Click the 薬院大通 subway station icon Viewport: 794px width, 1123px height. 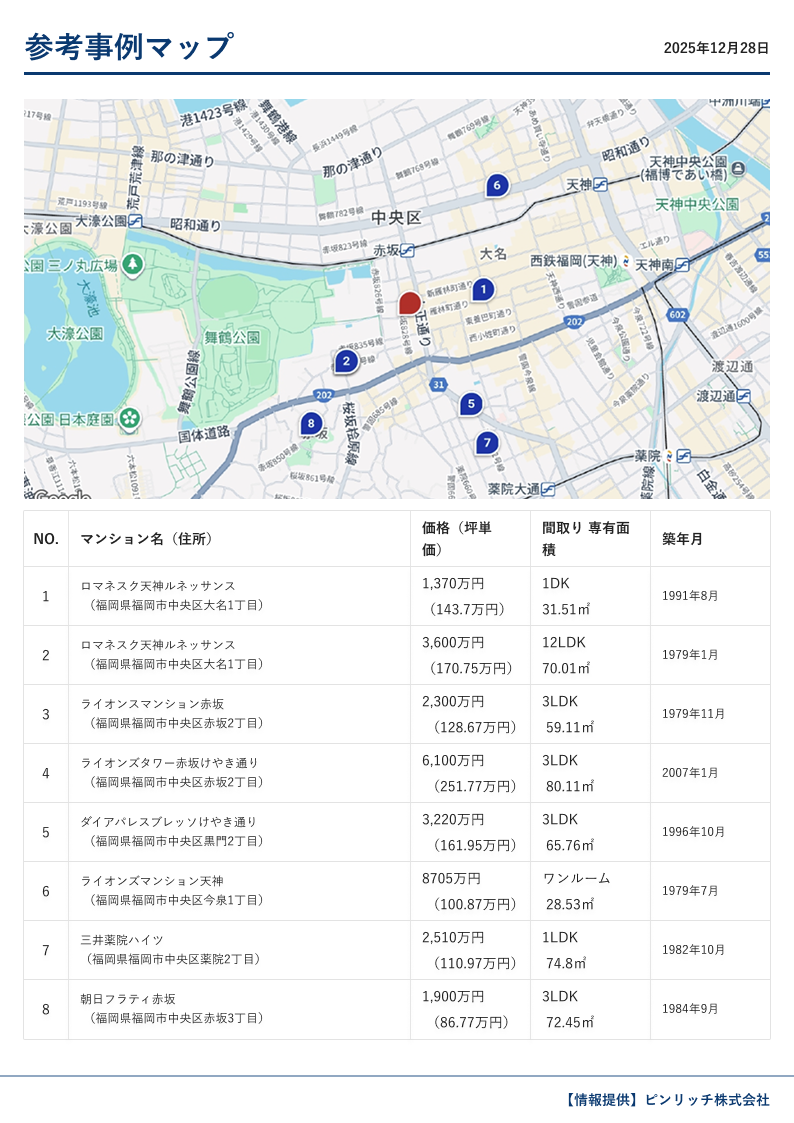548,489
